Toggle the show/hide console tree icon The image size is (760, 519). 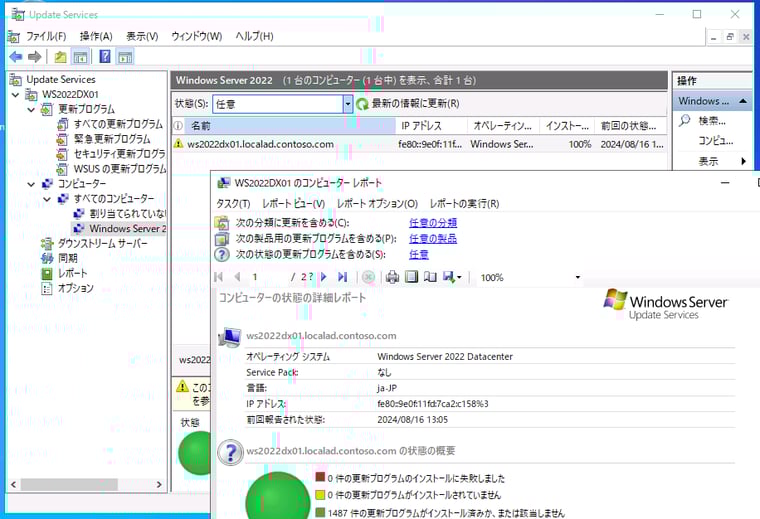pyautogui.click(x=80, y=57)
